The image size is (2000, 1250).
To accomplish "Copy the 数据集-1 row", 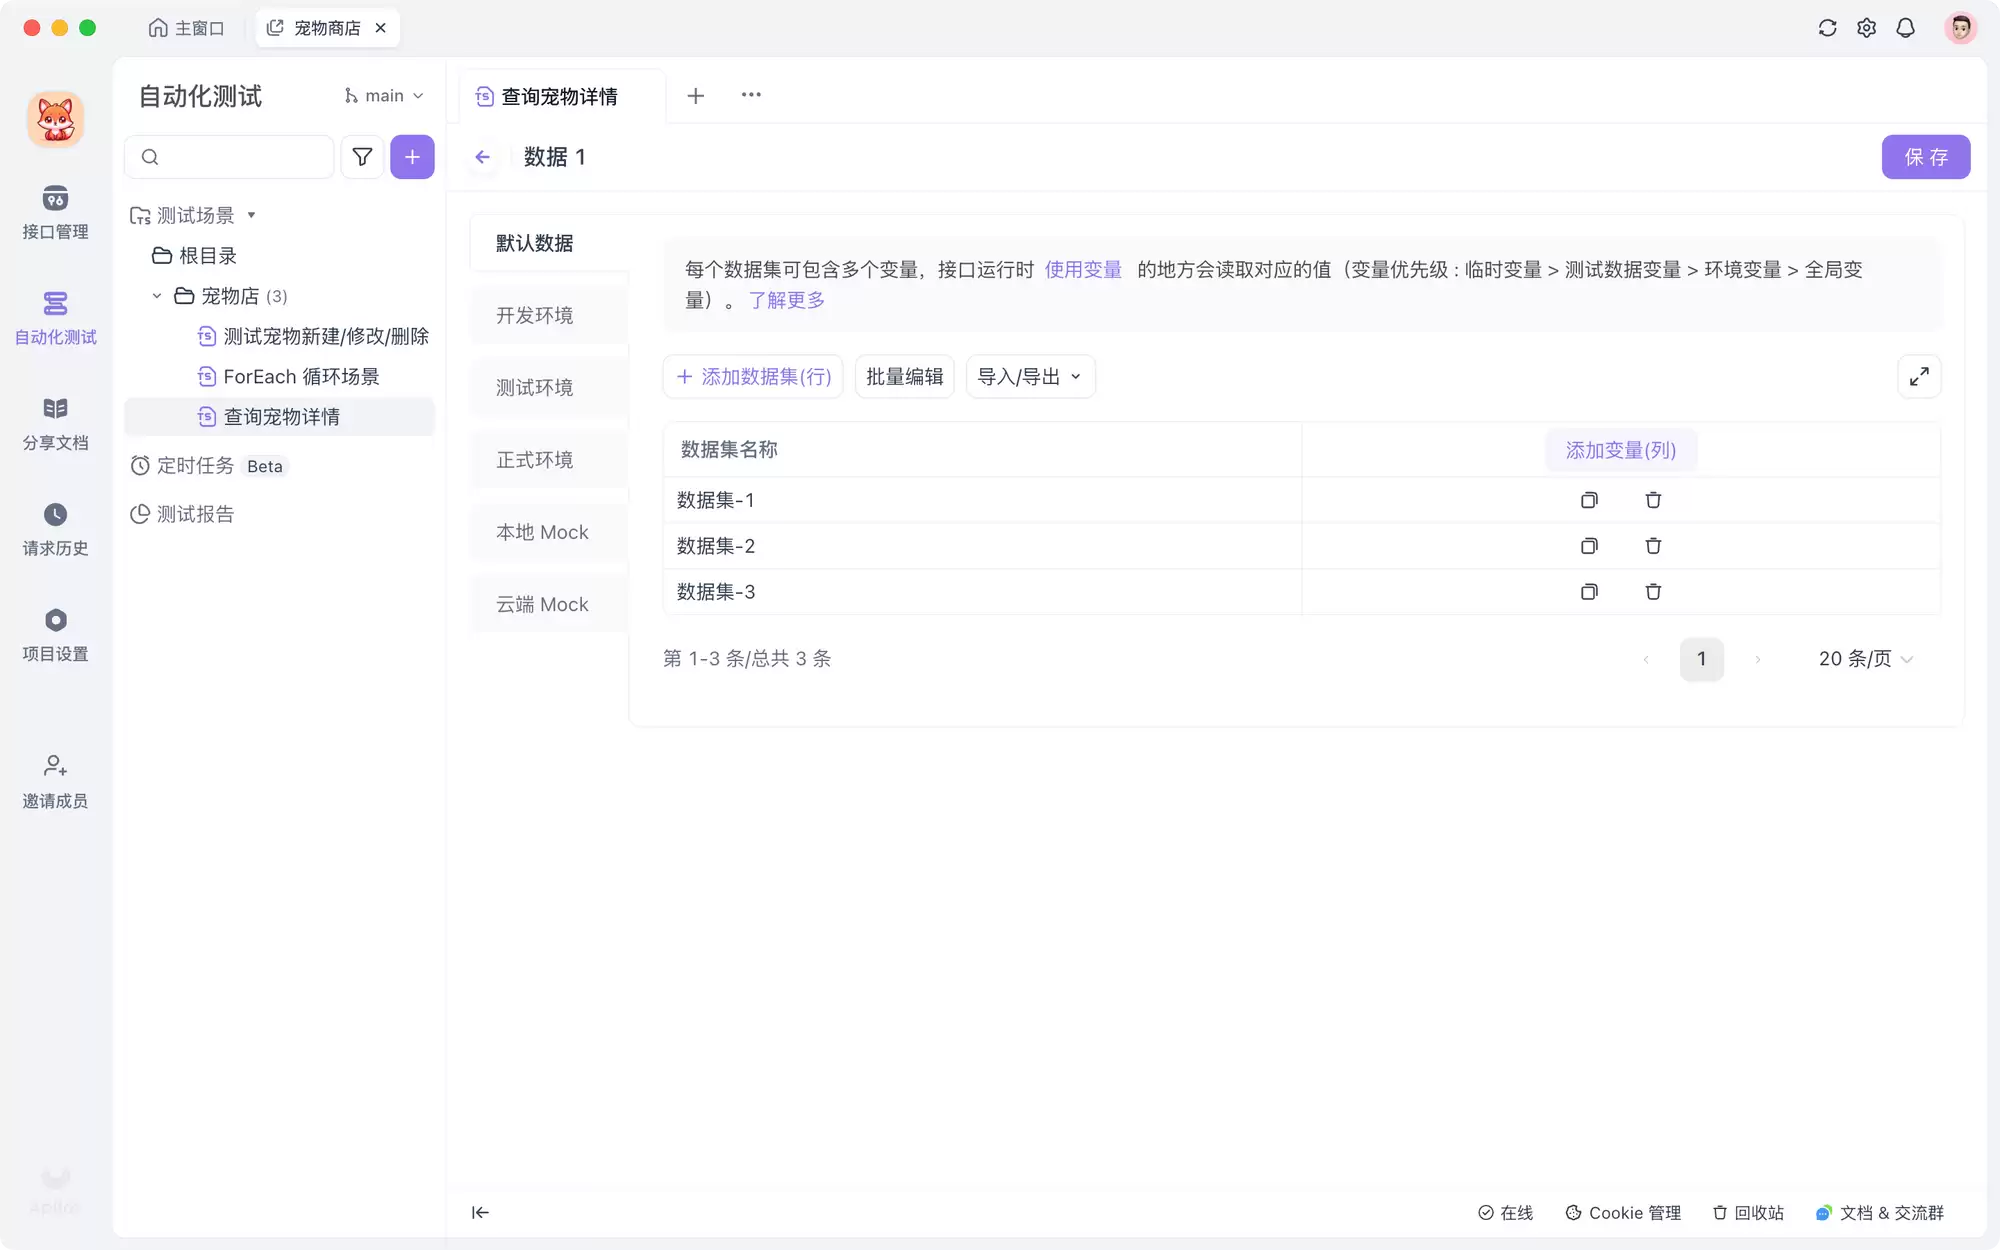I will pyautogui.click(x=1589, y=500).
